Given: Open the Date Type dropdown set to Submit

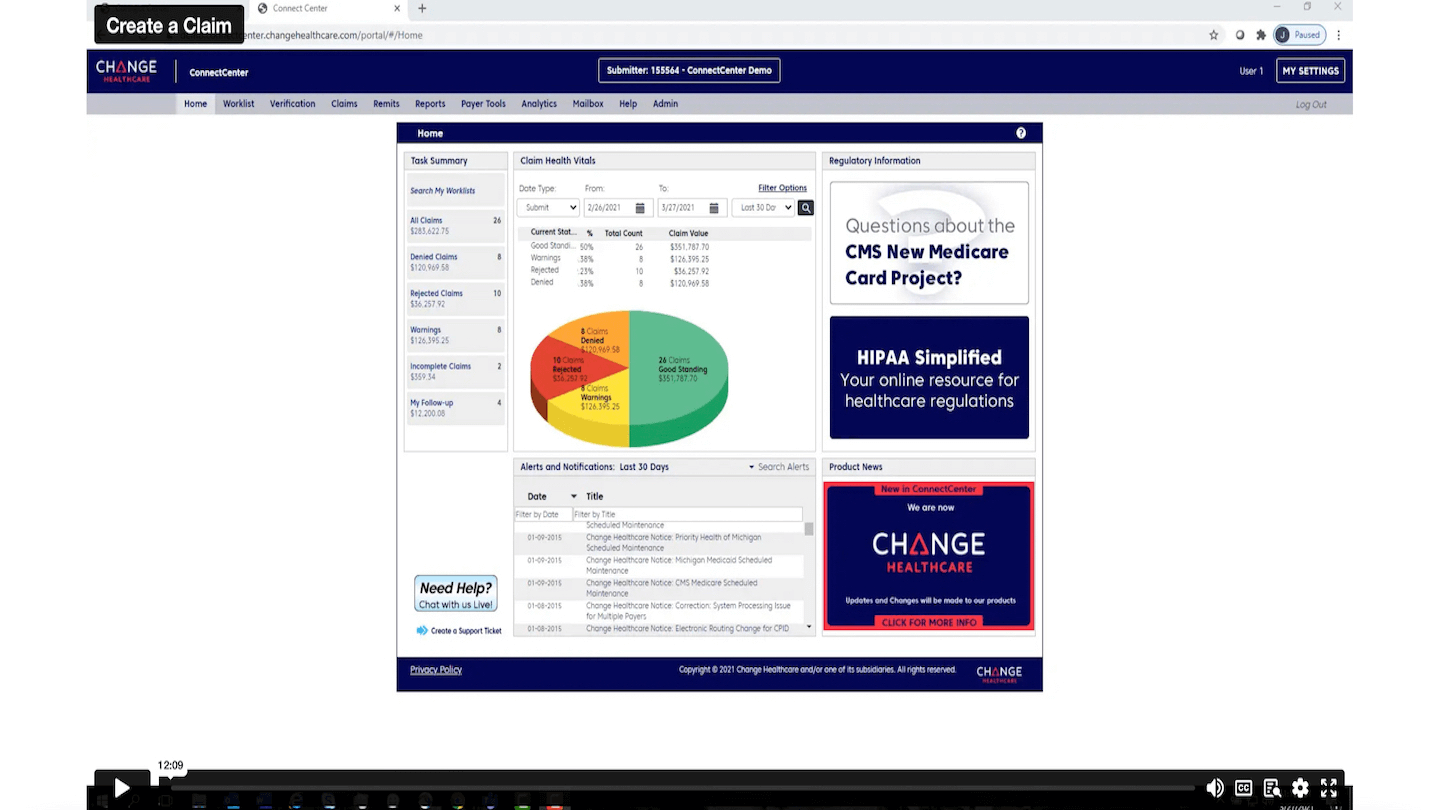Looking at the screenshot, I should click(x=548, y=208).
